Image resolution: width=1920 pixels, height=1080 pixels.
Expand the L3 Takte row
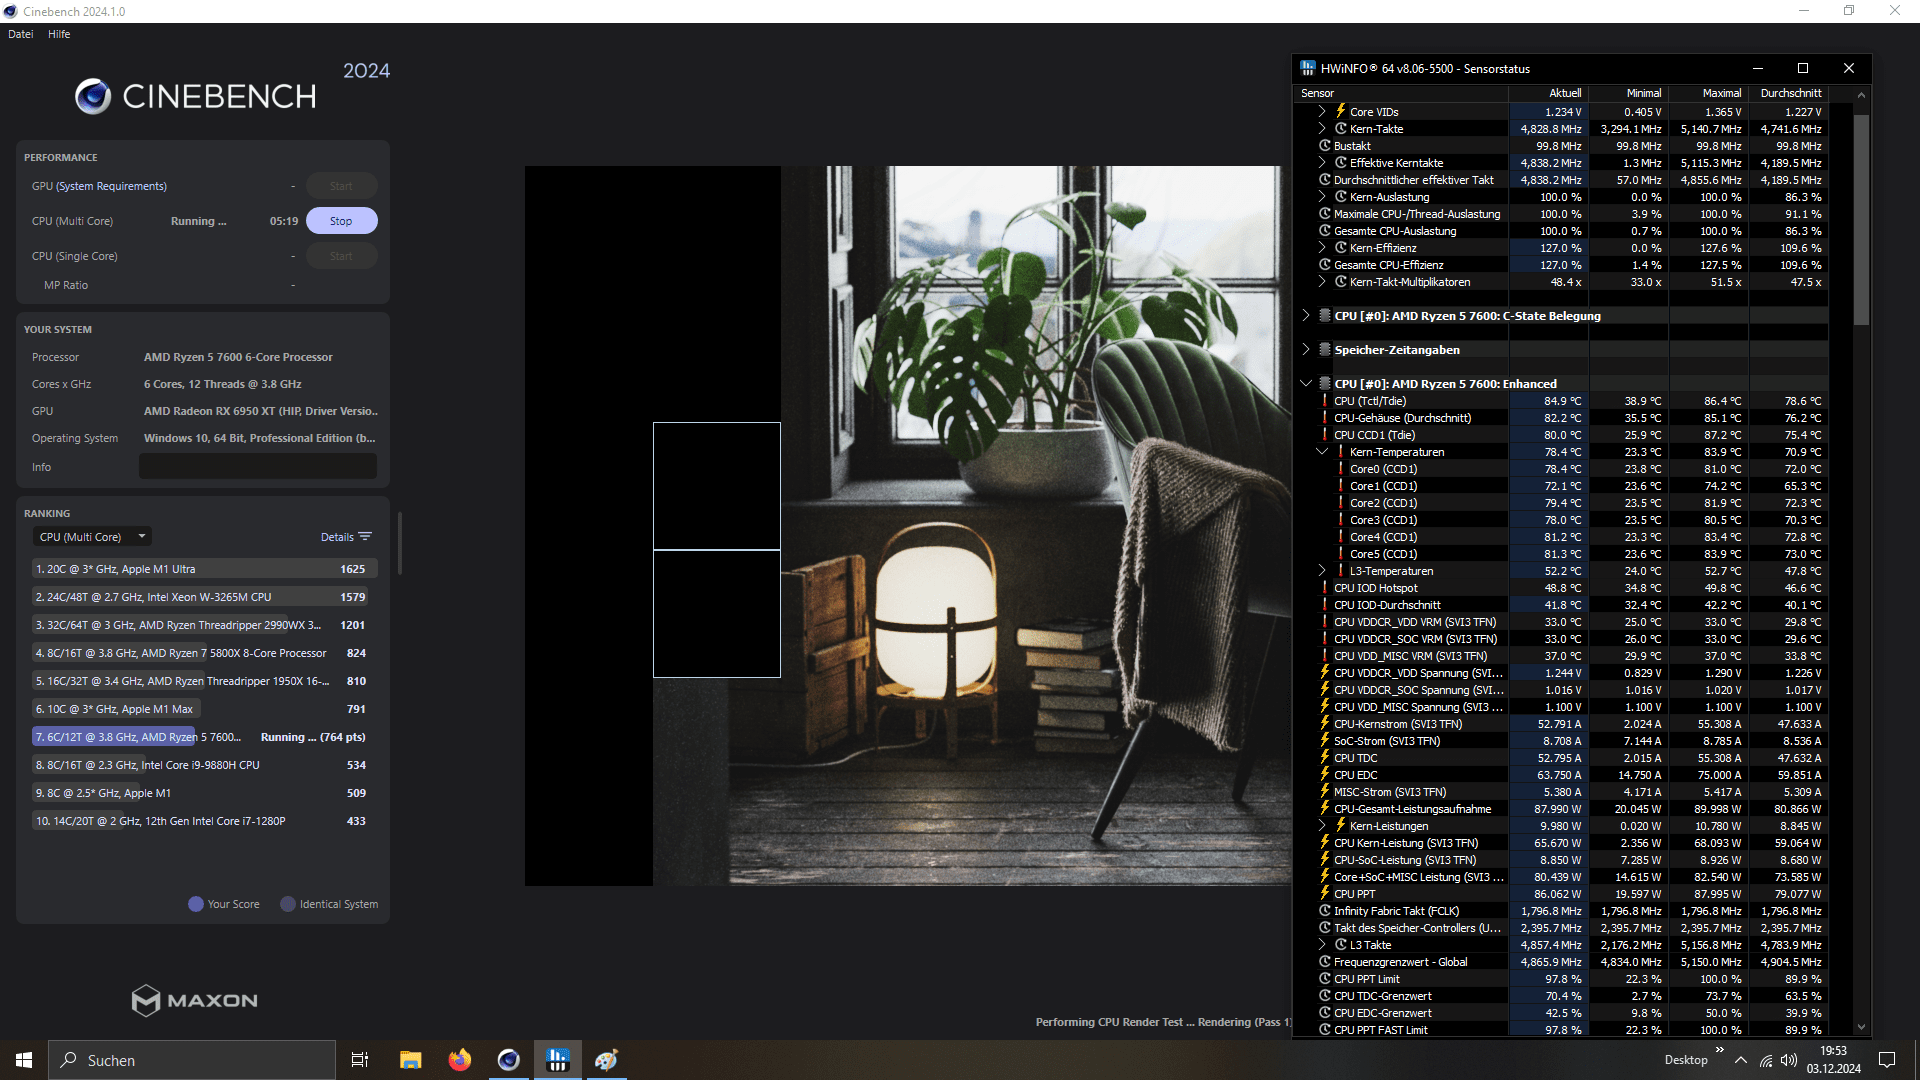tap(1322, 945)
